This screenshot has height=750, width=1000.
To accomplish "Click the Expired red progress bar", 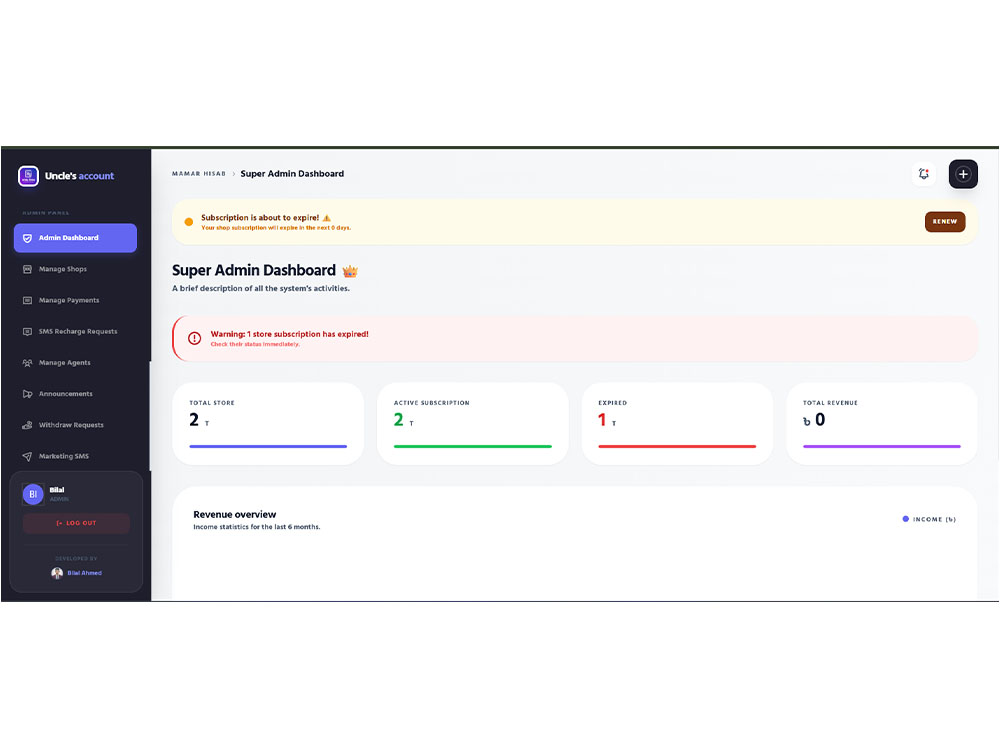I will pos(677,446).
